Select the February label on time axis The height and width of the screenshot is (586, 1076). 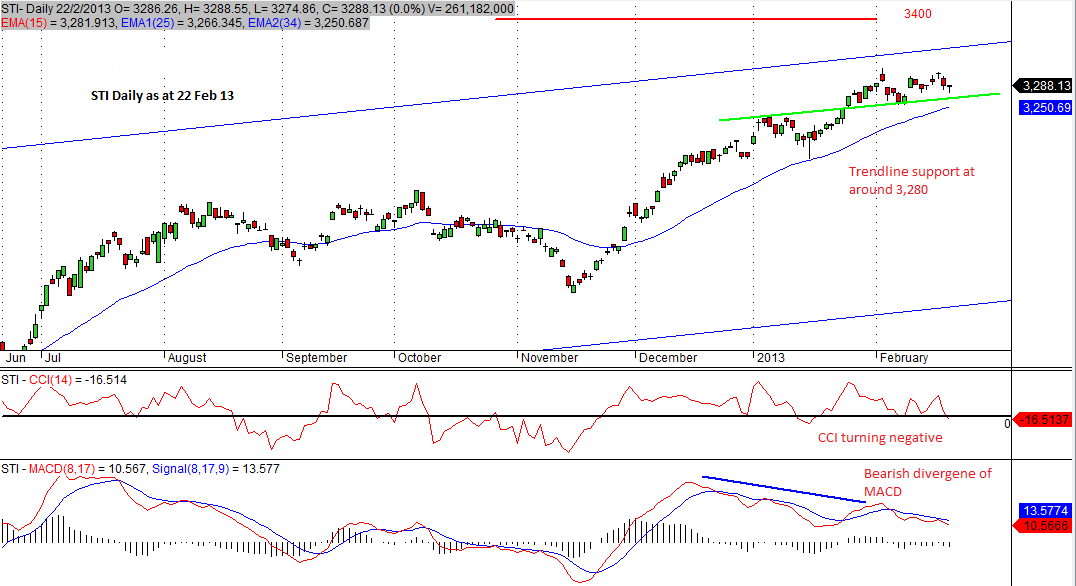pos(904,357)
